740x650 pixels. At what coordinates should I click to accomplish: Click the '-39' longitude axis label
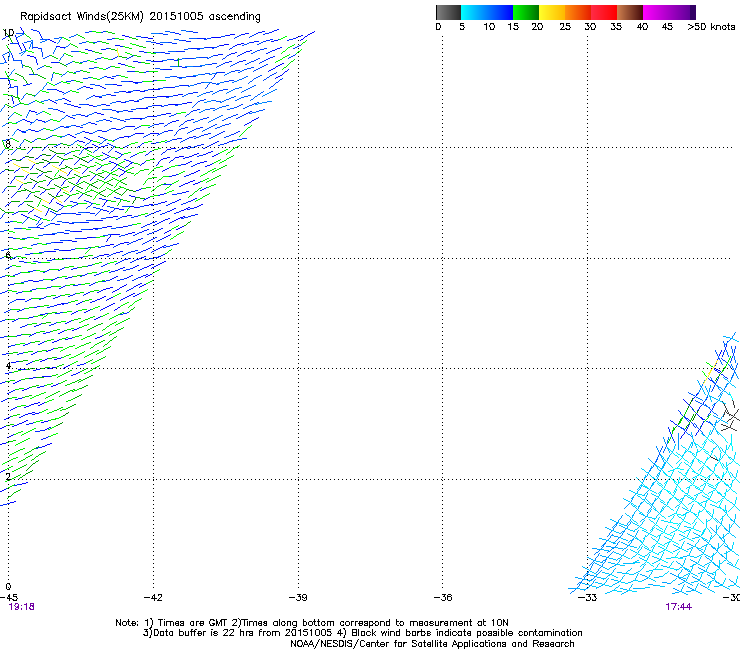click(x=298, y=598)
